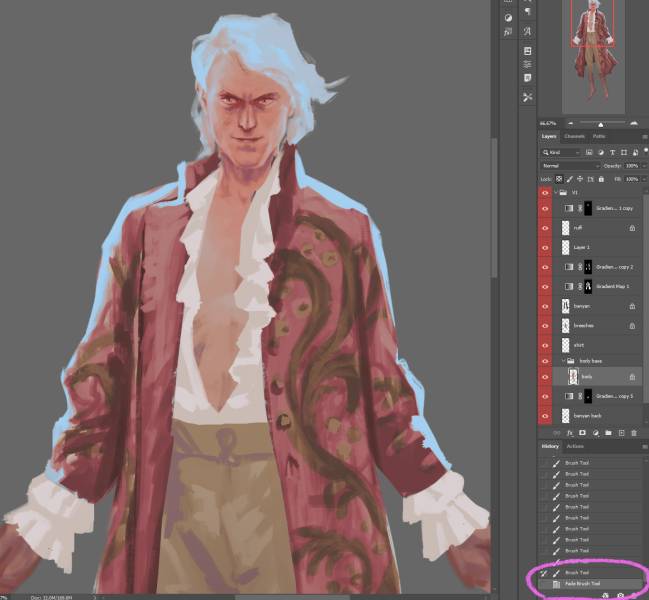The height and width of the screenshot is (600, 649).
Task: Click the Navigator zoom slider
Action: click(x=598, y=122)
